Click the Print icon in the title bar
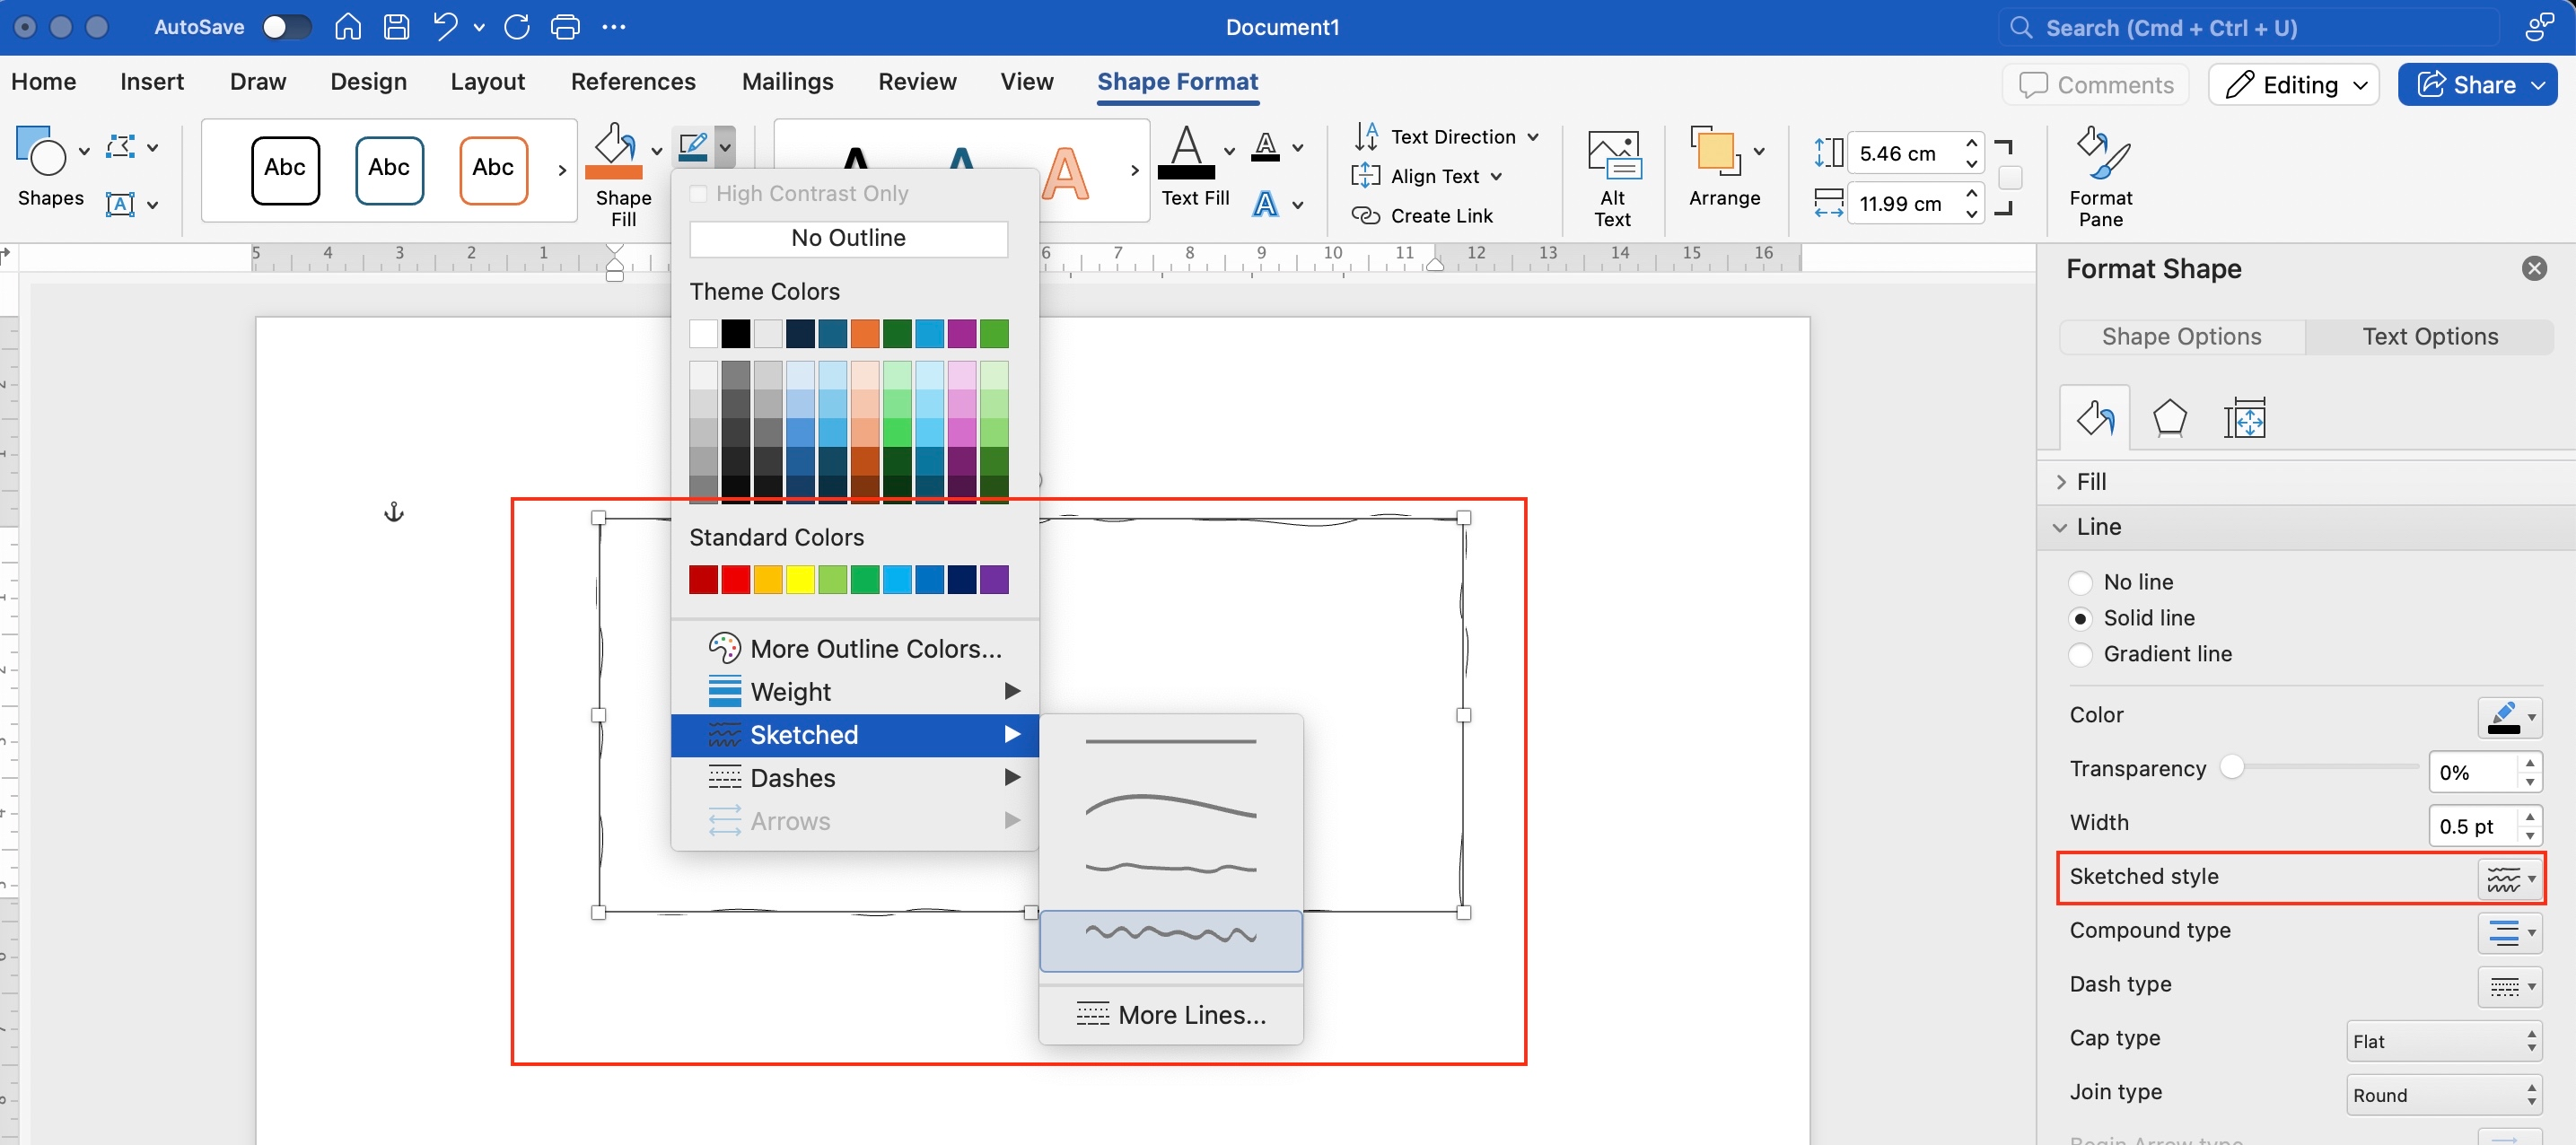 point(565,27)
